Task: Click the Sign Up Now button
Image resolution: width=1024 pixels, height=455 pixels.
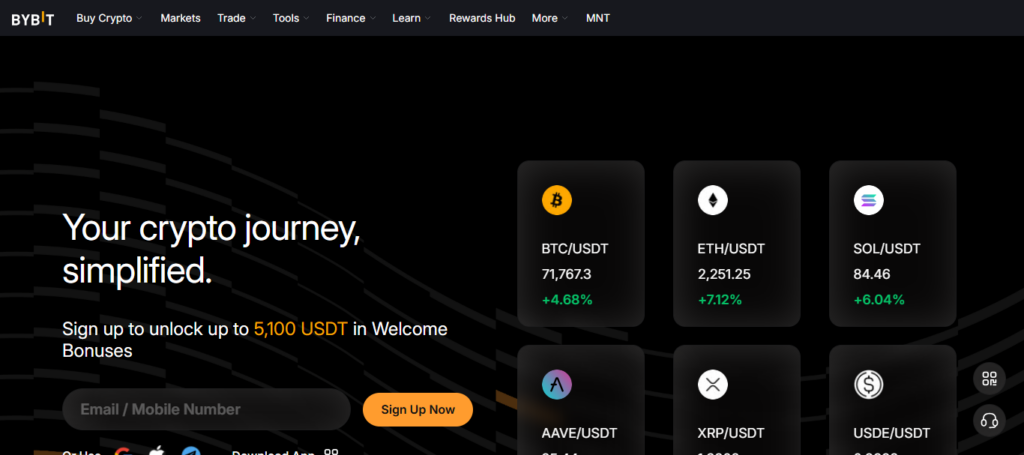Action: [x=418, y=410]
